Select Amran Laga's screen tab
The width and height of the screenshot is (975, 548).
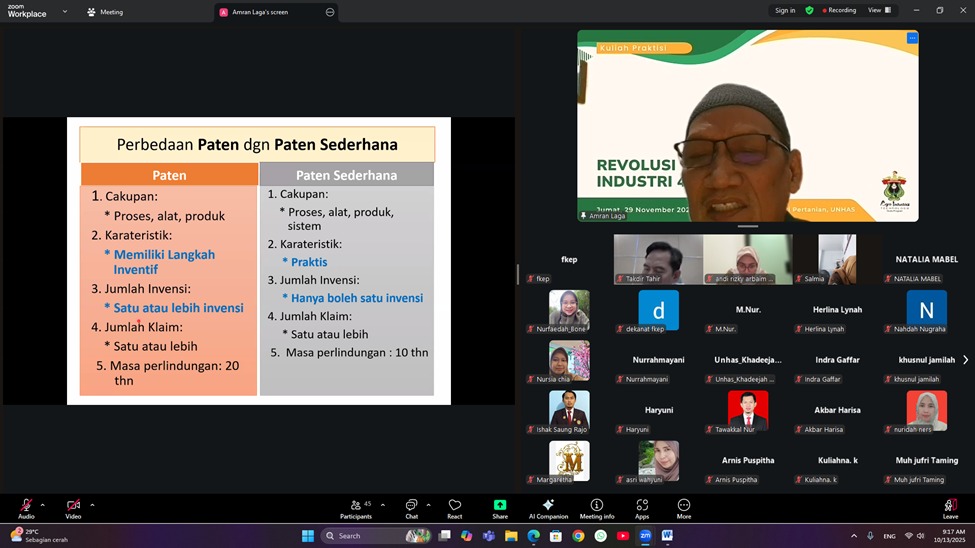pyautogui.click(x=266, y=12)
